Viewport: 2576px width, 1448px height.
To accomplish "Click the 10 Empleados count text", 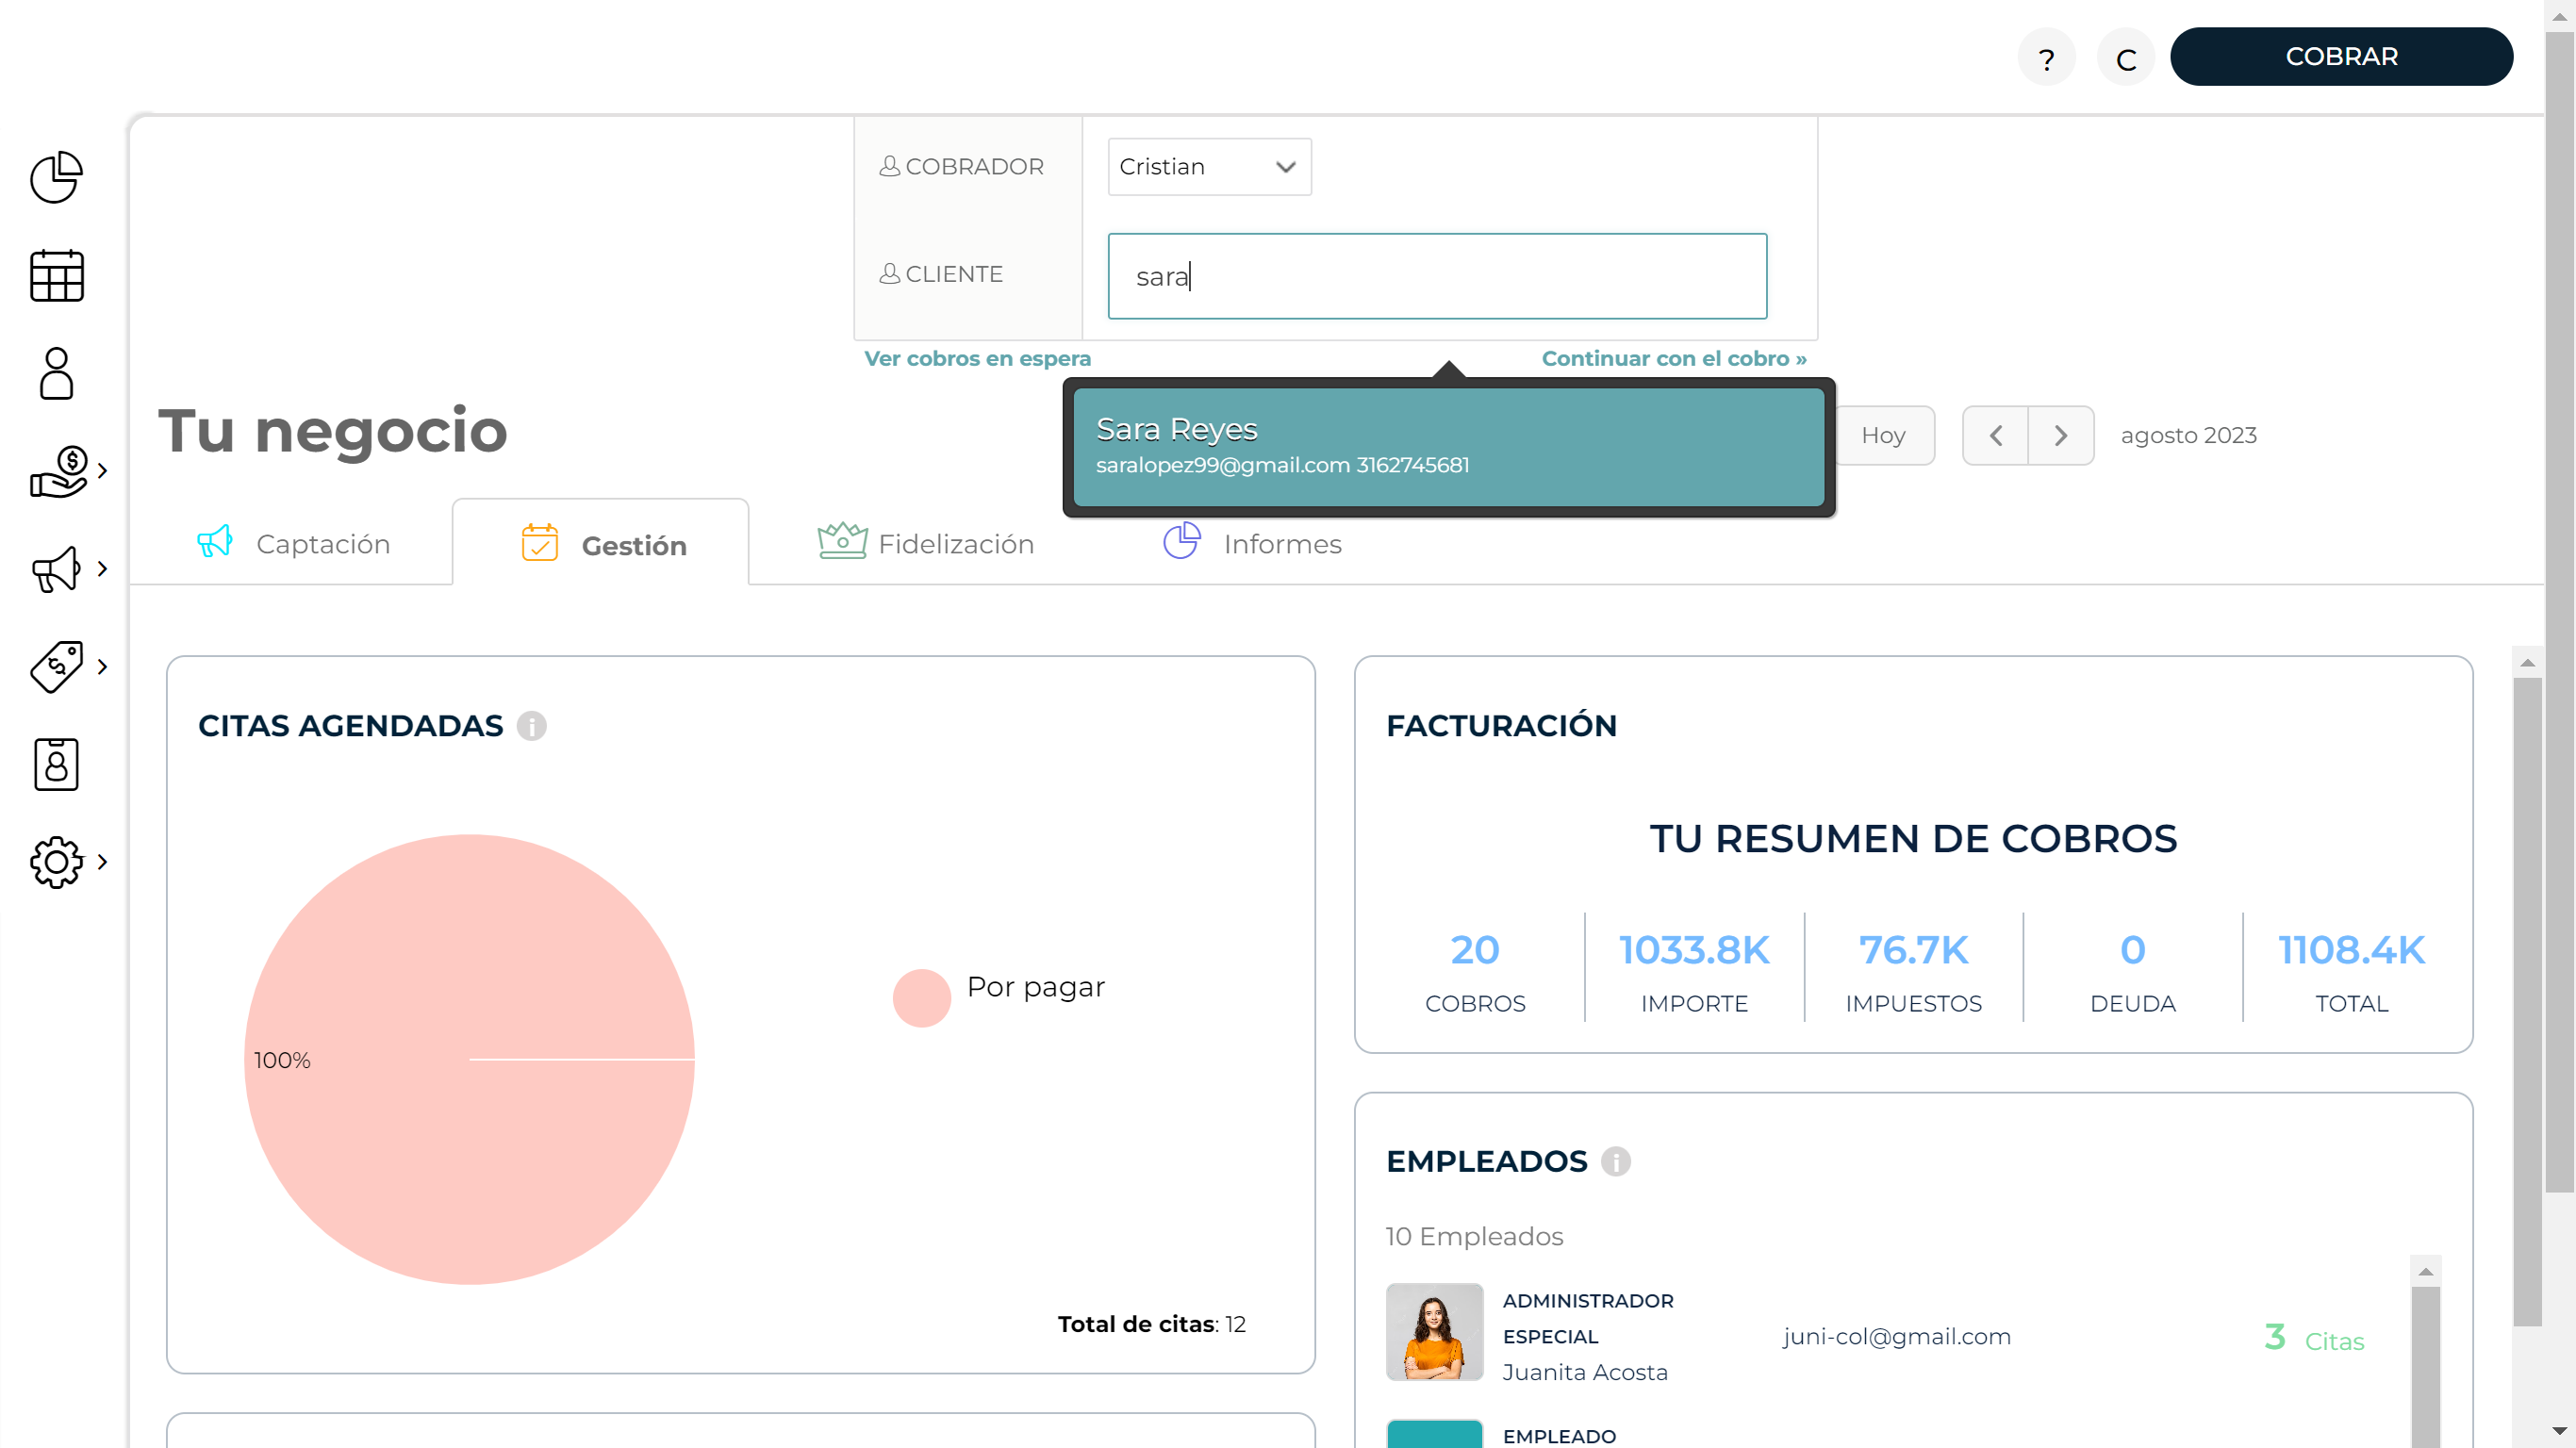I will pos(1473,1236).
